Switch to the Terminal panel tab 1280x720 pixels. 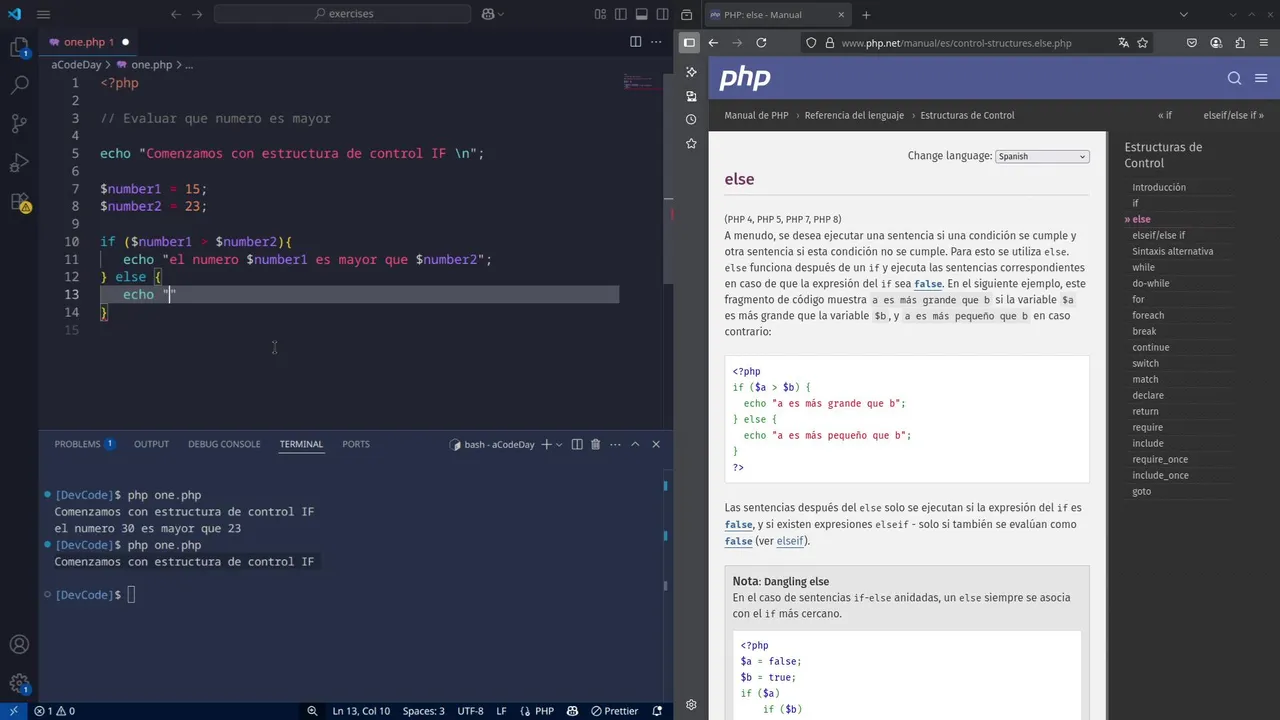pos(301,444)
